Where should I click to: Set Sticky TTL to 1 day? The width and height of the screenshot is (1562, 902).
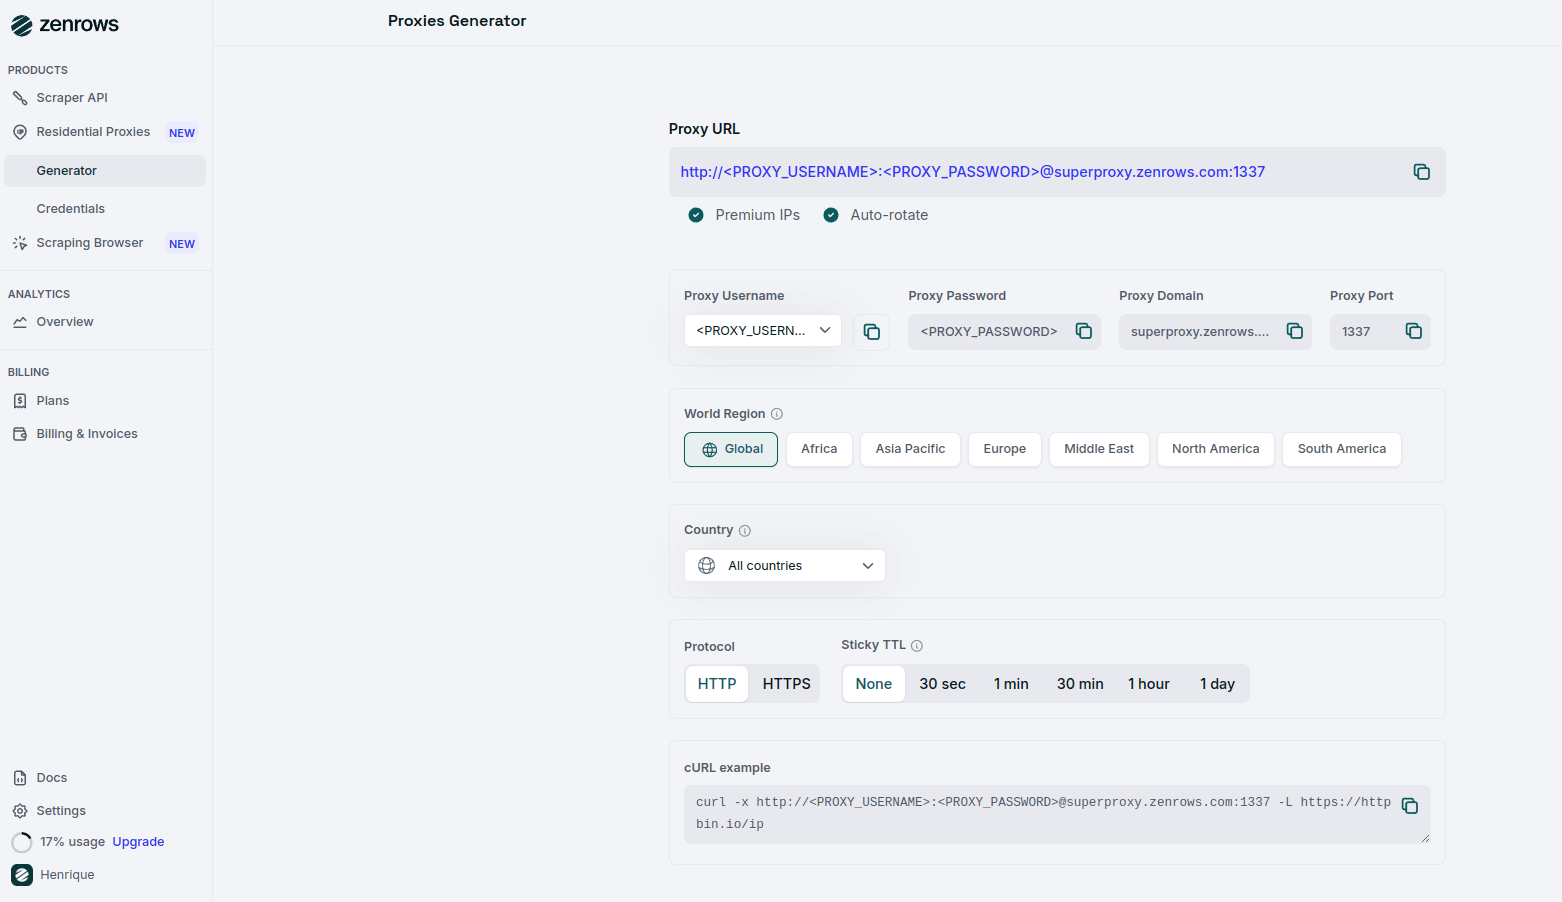1217,684
